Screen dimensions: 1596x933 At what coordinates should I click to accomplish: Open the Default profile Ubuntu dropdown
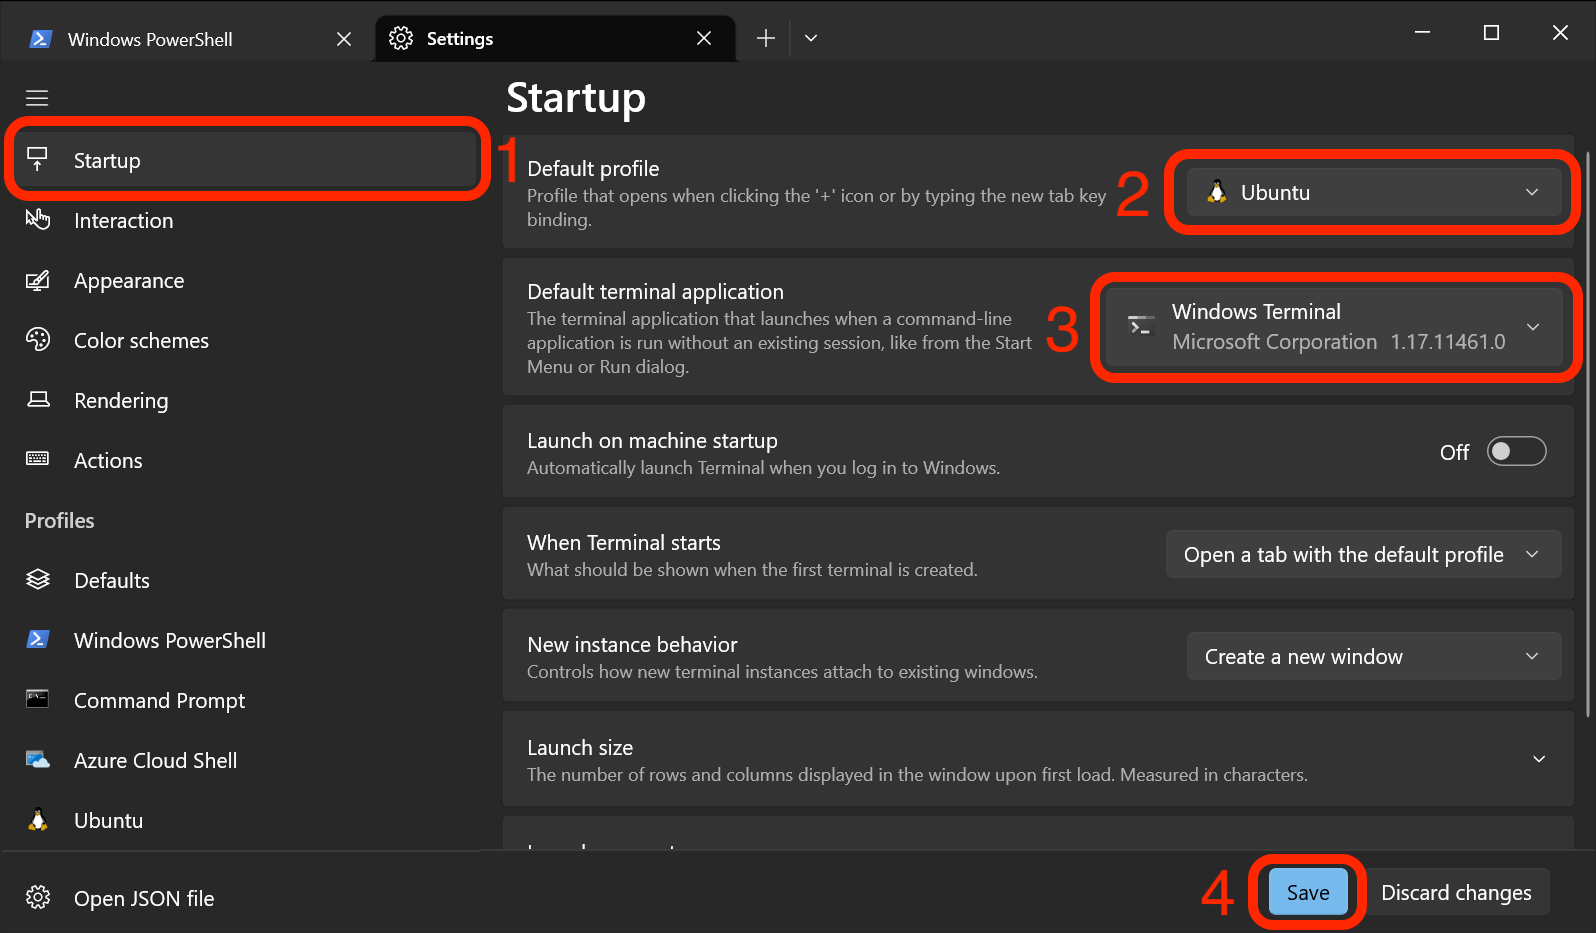click(x=1373, y=193)
